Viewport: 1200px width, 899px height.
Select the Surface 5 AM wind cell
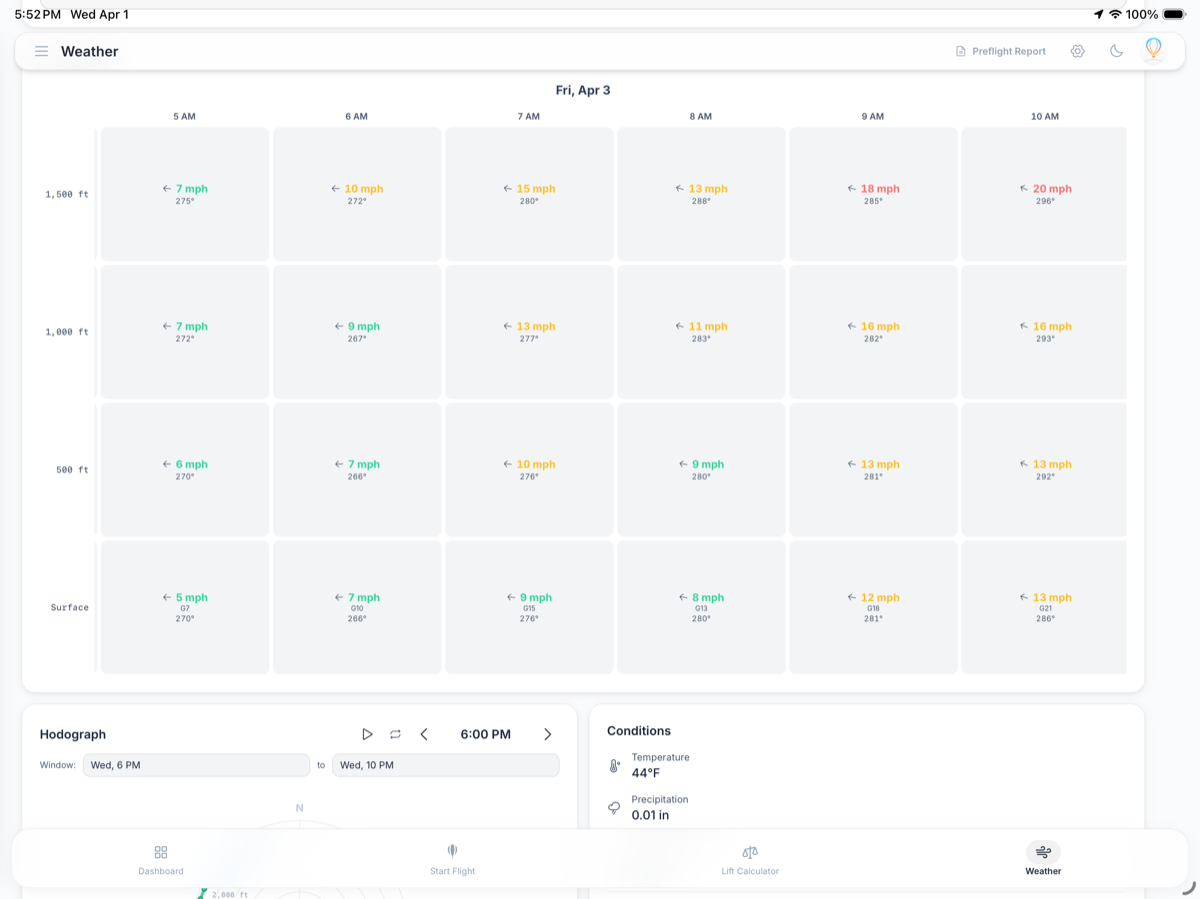coord(185,606)
